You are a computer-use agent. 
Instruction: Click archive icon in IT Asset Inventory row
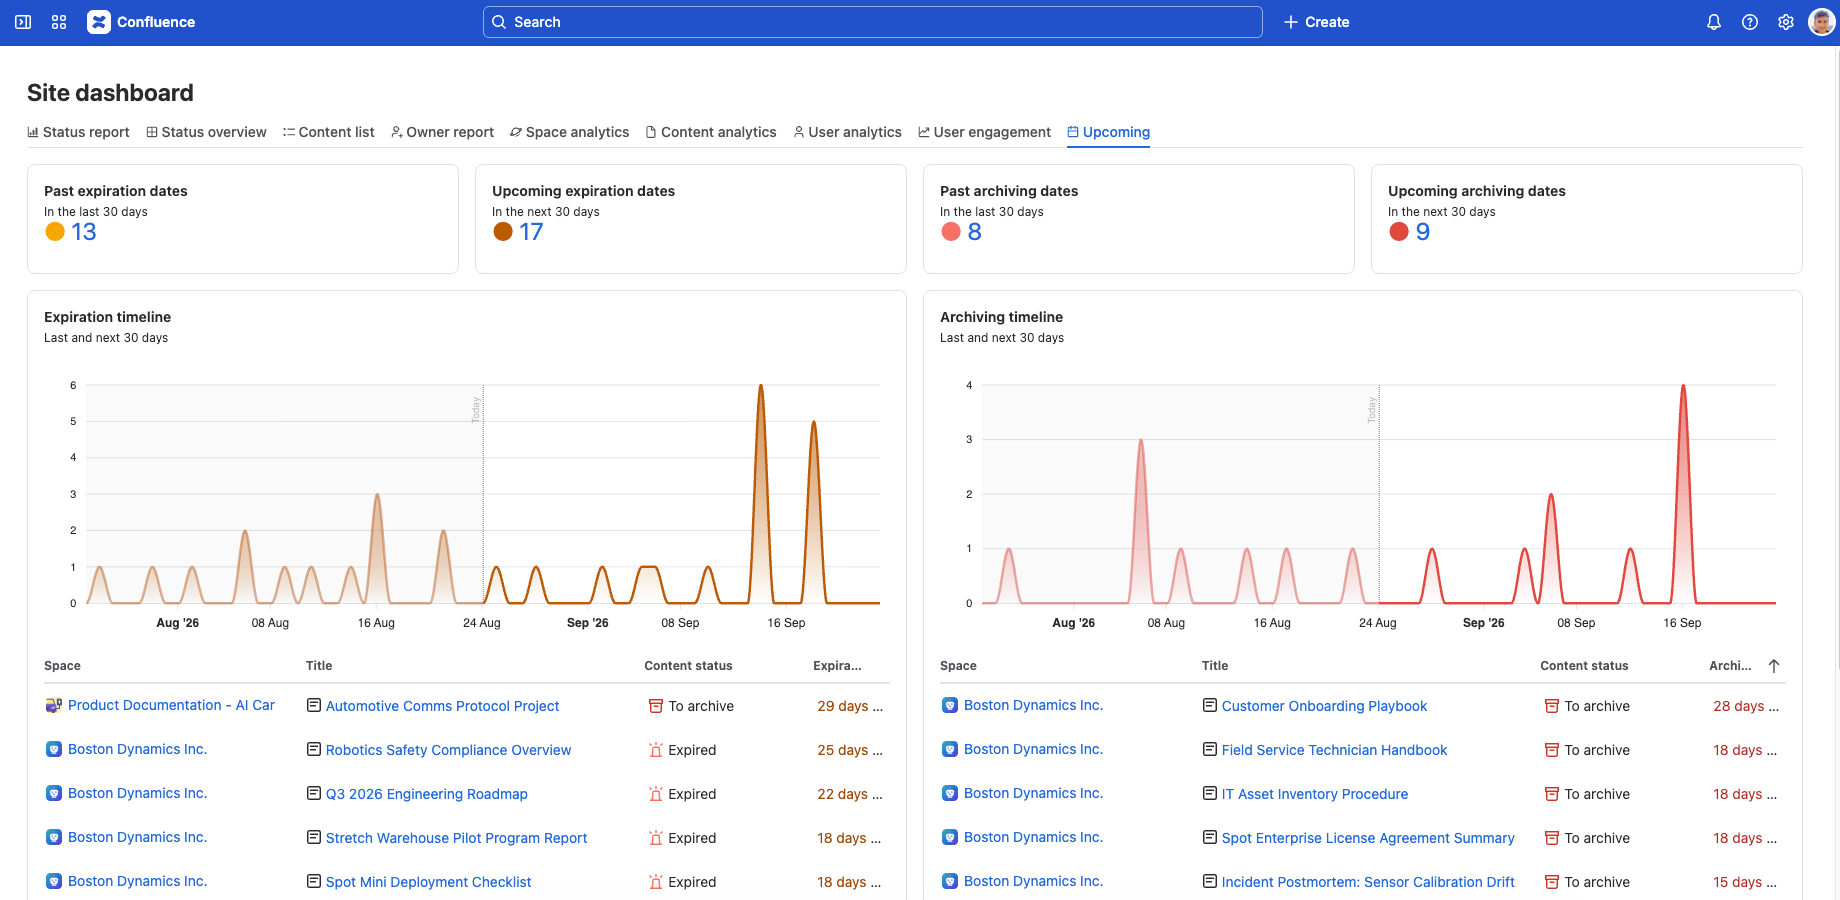[1552, 794]
